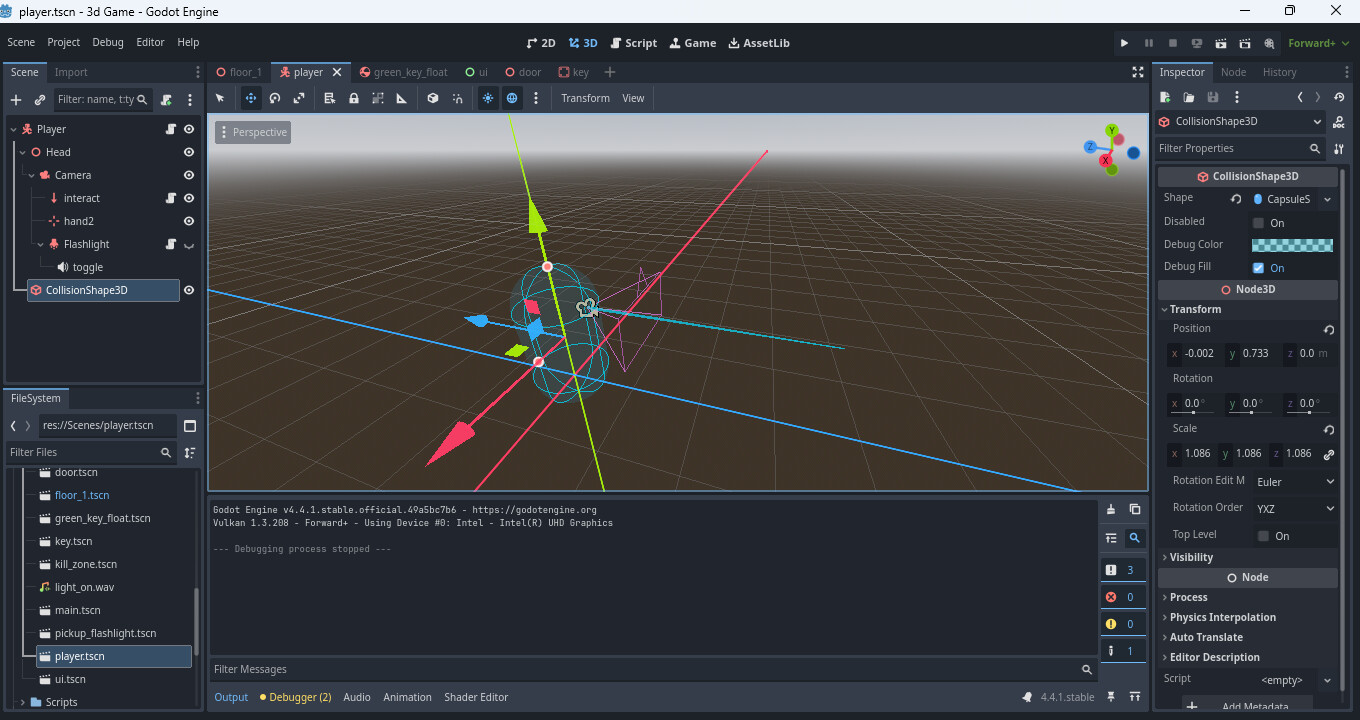
Task: Click the Debug Color swatch
Action: (x=1292, y=245)
